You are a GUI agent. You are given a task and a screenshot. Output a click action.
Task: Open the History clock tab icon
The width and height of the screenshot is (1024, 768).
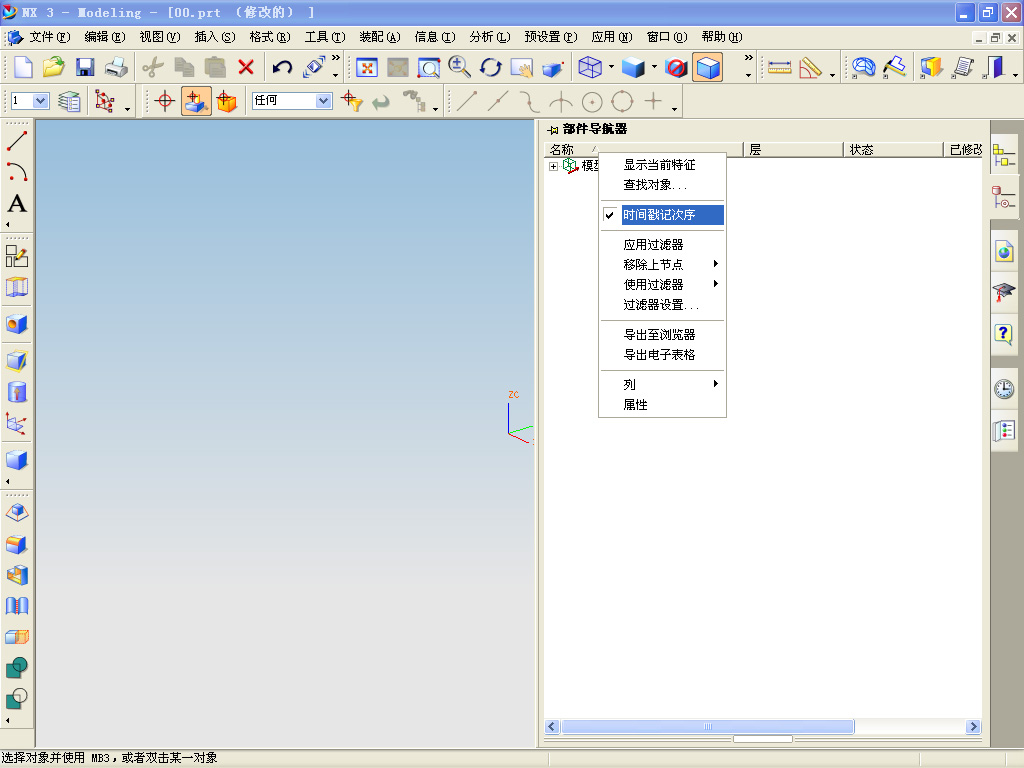(1004, 389)
